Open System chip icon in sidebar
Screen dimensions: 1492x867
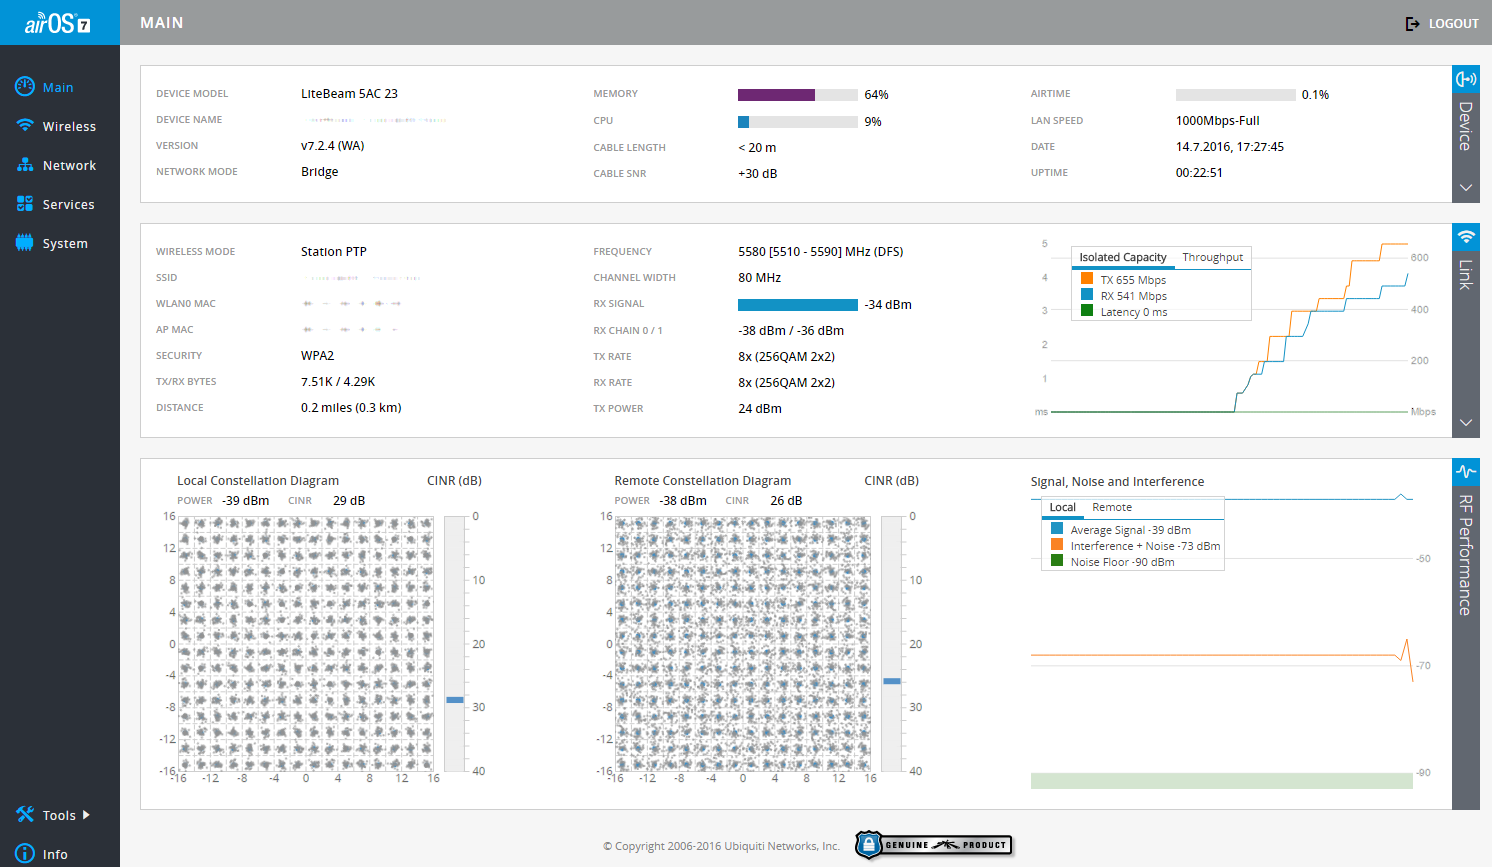pyautogui.click(x=25, y=243)
